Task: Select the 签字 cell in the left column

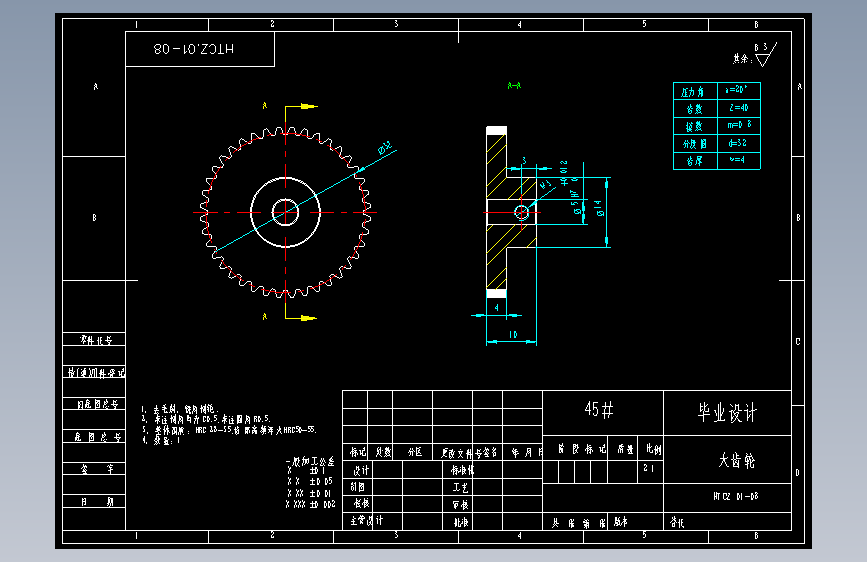Action: pyautogui.click(x=95, y=469)
